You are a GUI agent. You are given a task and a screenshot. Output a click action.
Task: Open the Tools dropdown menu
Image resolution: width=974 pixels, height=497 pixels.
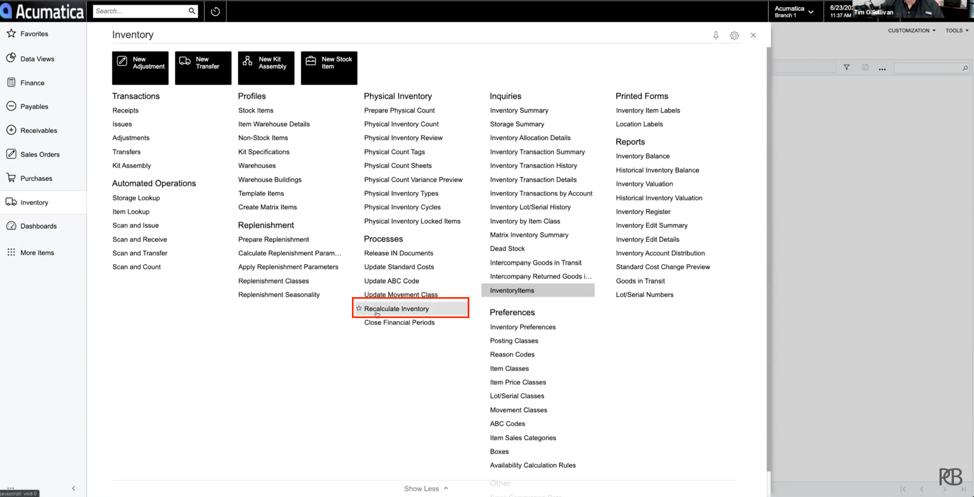pyautogui.click(x=955, y=30)
